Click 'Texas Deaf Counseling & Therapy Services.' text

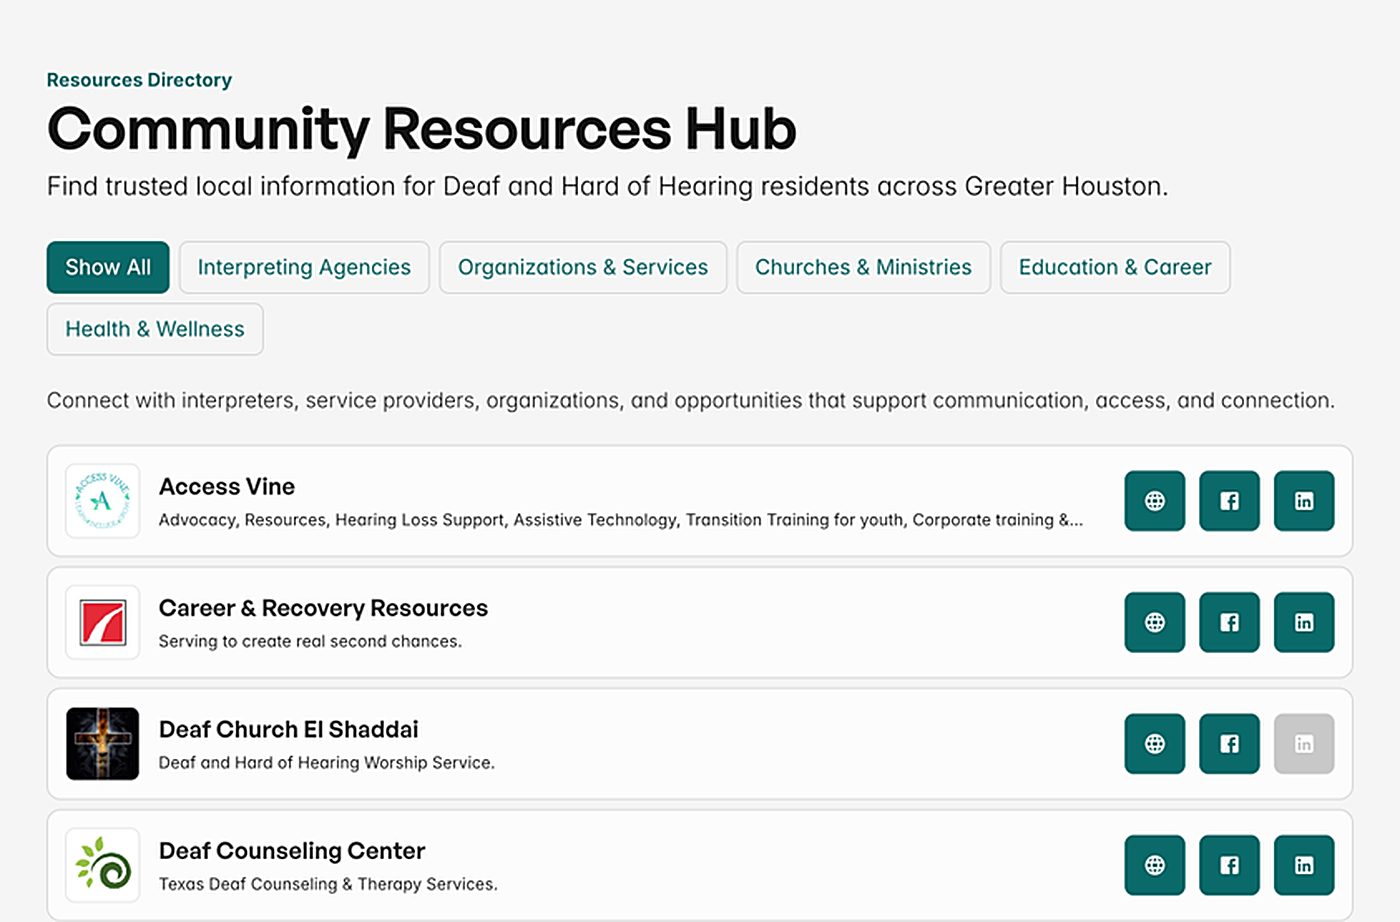pyautogui.click(x=328, y=884)
